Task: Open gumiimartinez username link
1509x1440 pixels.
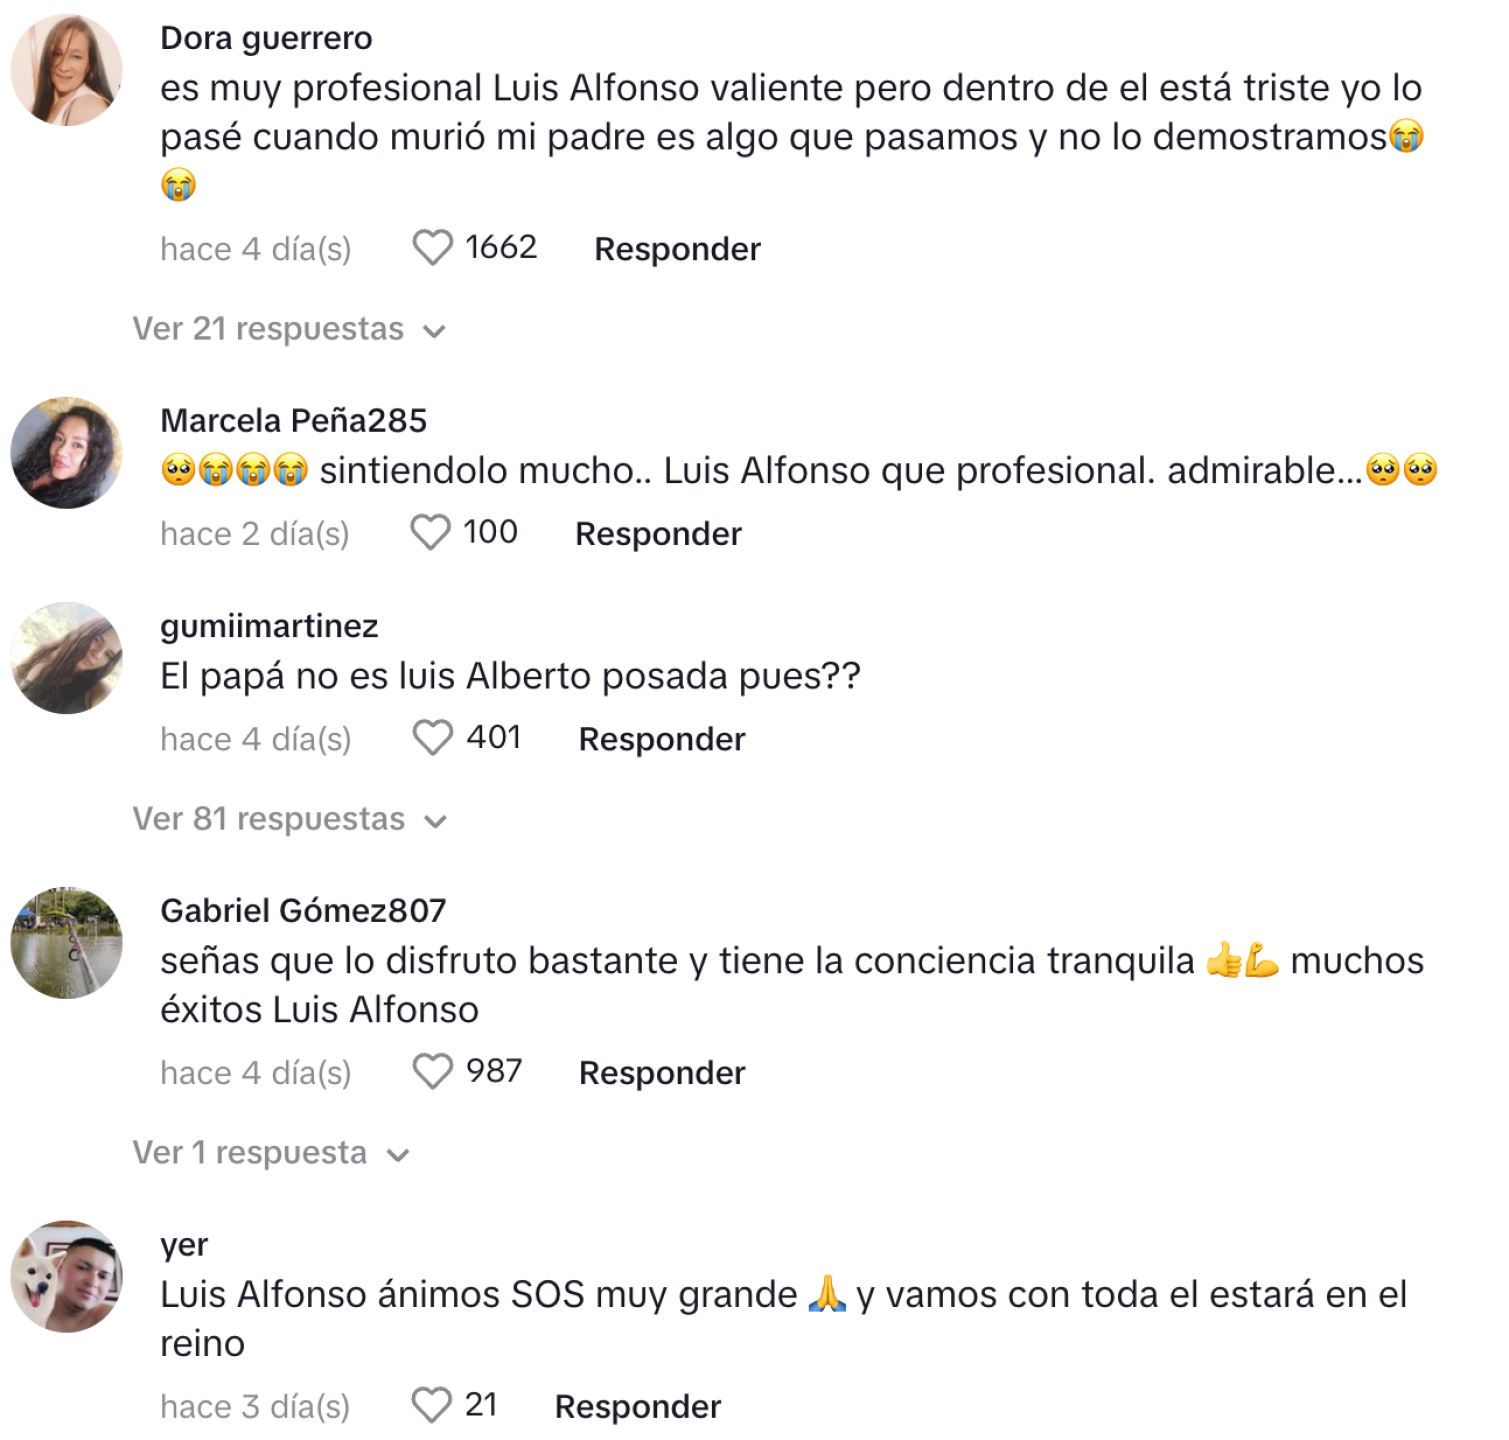Action: (x=269, y=626)
